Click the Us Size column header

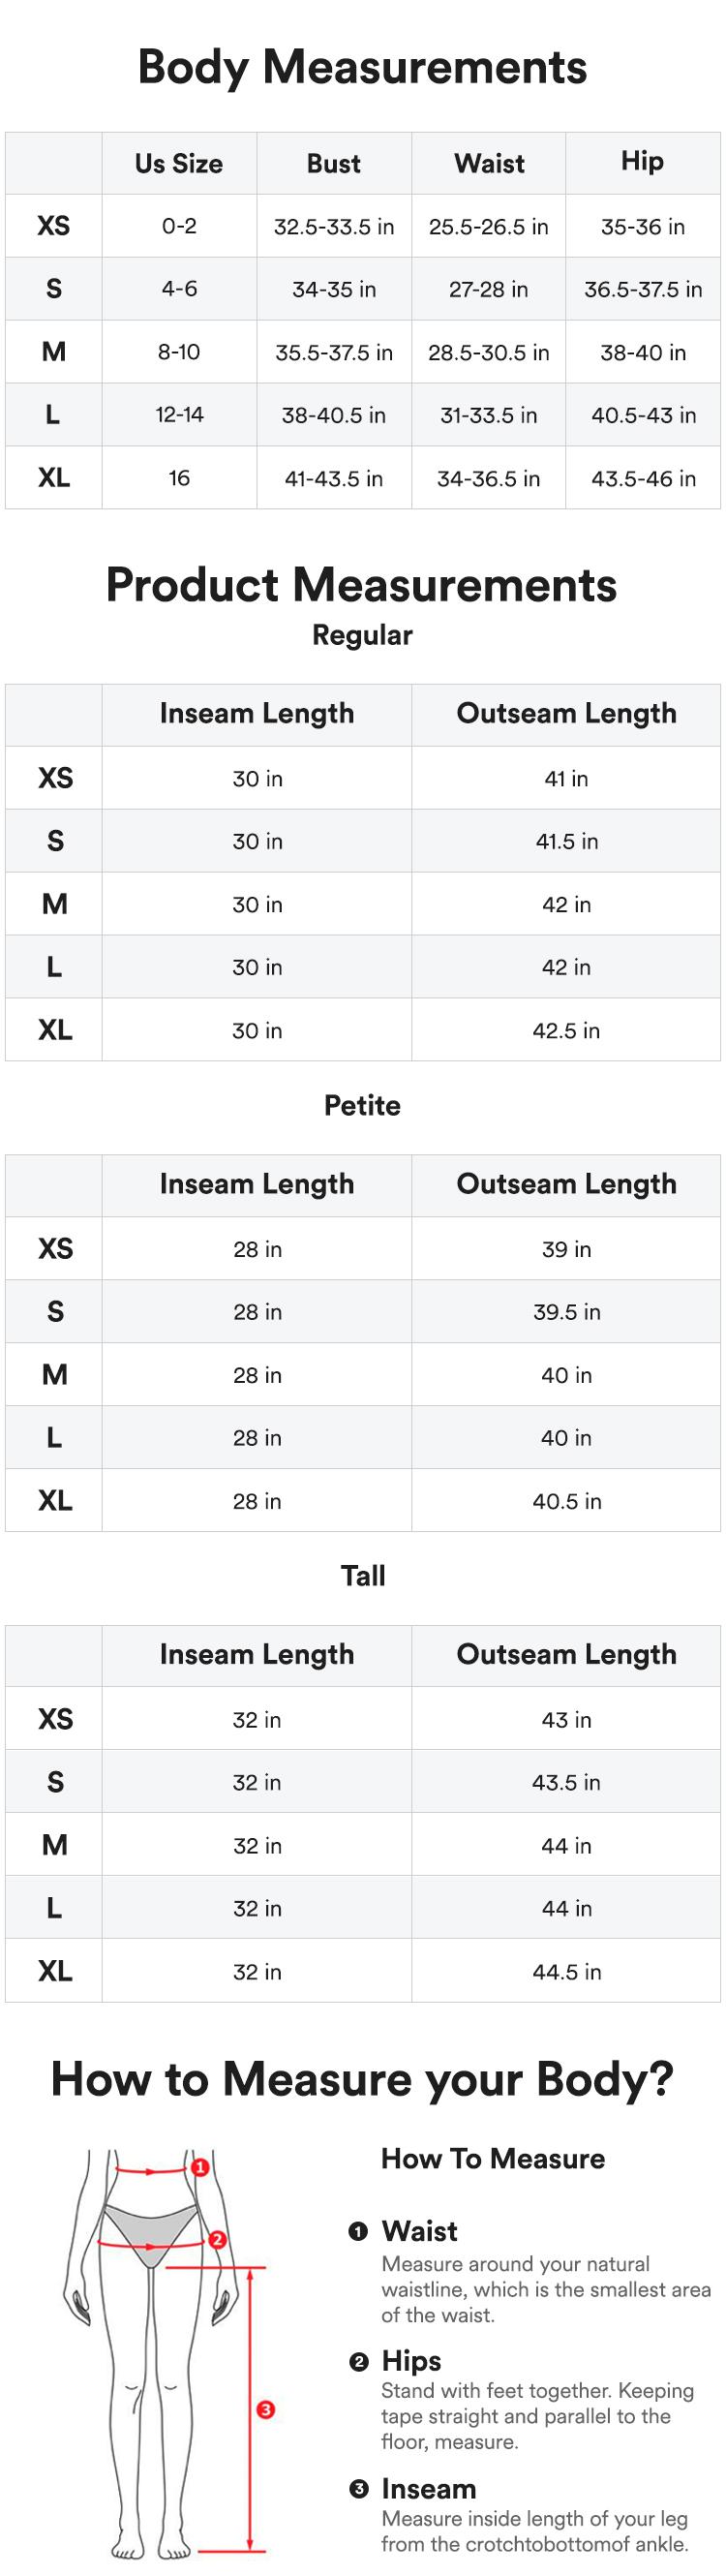(179, 163)
